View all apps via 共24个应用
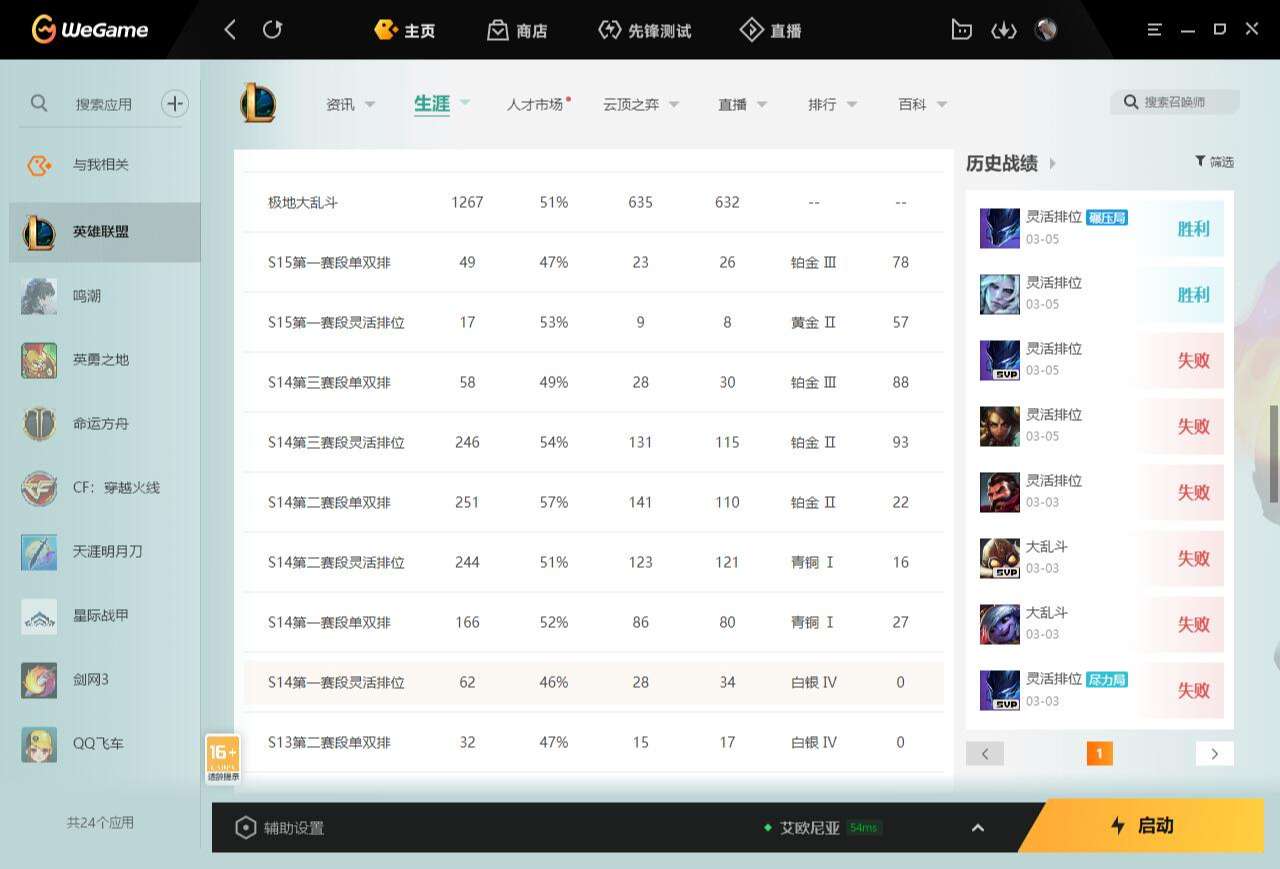 pyautogui.click(x=100, y=823)
